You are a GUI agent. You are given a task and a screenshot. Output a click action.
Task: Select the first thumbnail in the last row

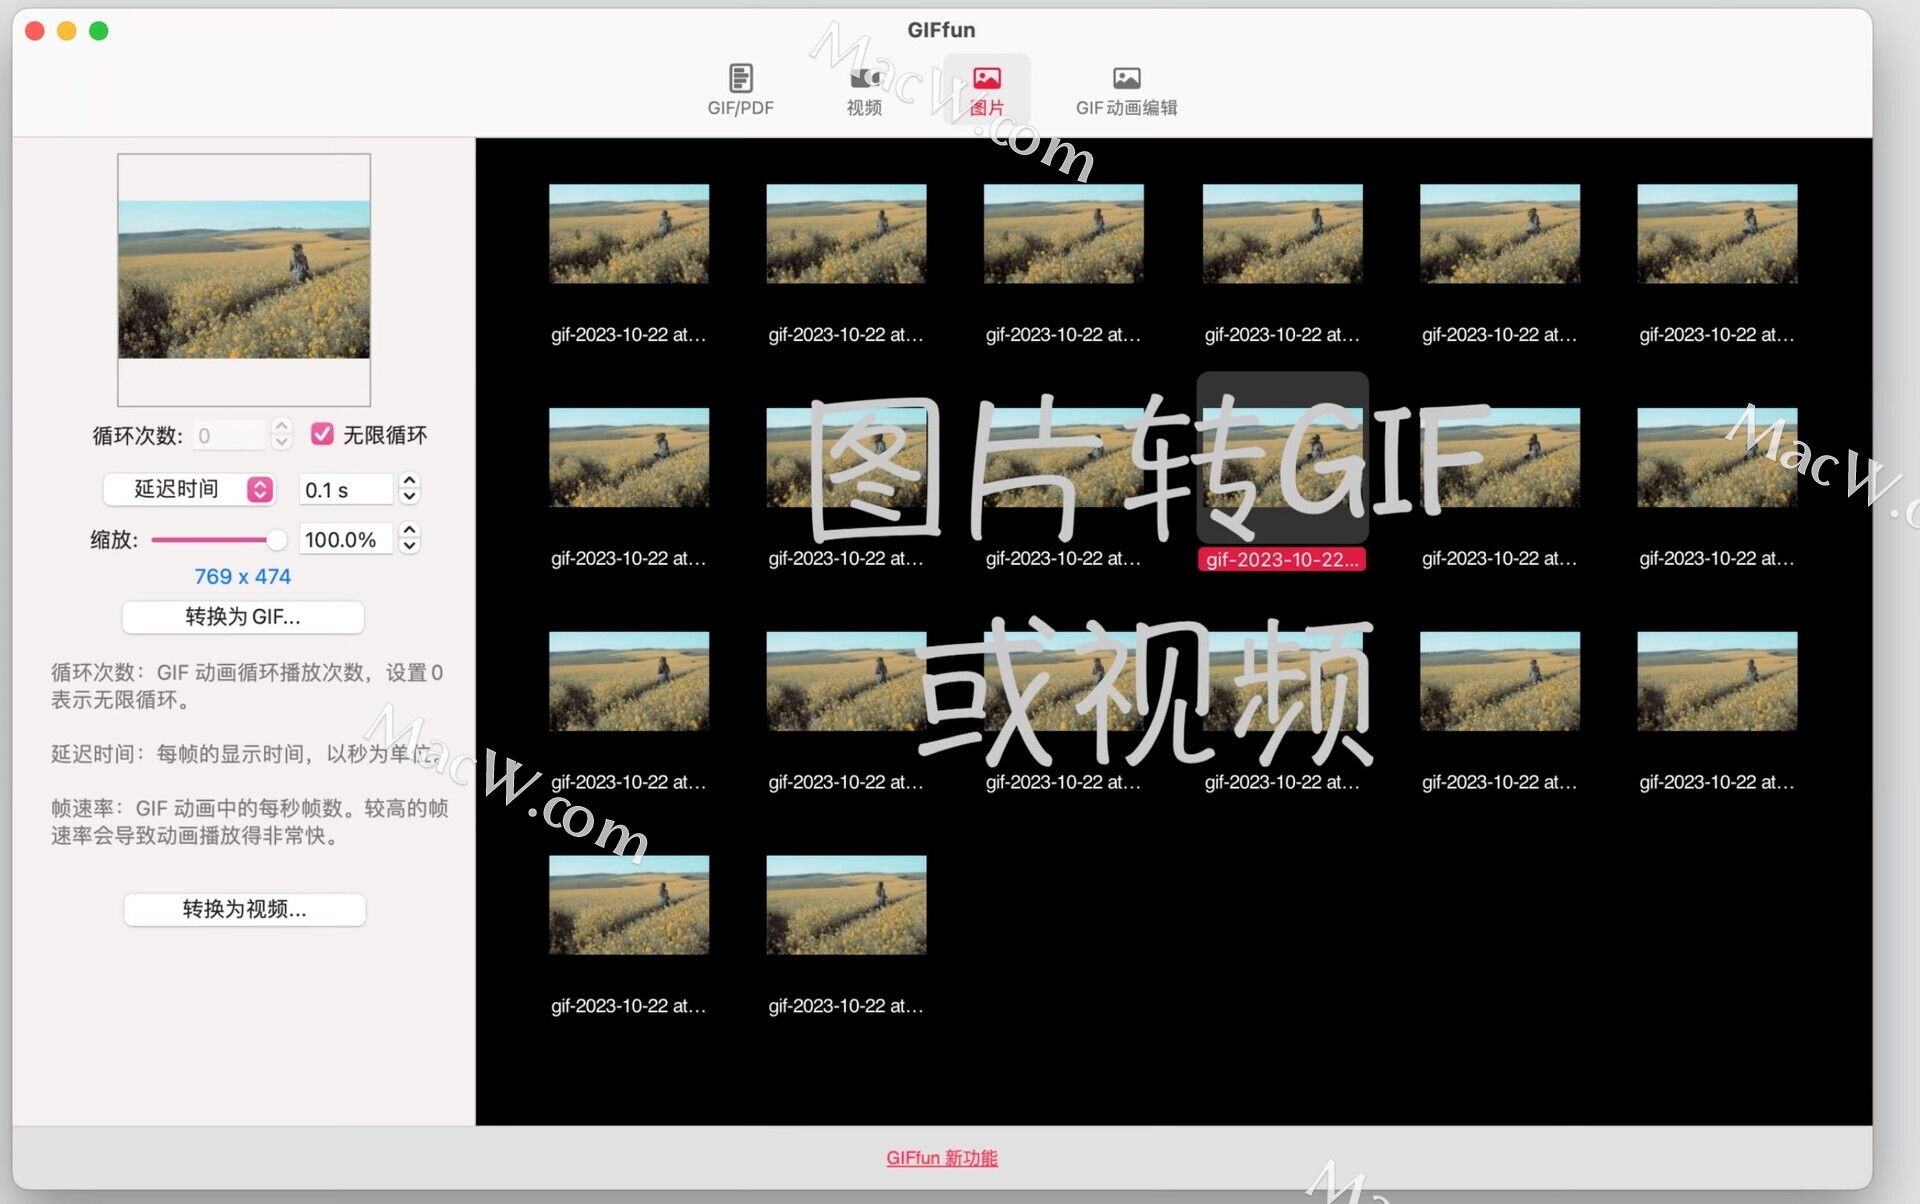(x=629, y=905)
